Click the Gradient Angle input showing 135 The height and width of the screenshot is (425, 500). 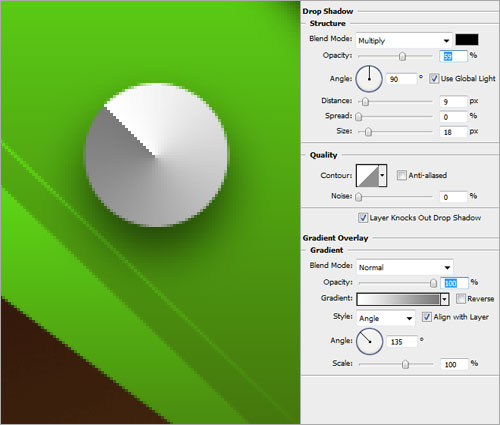[402, 342]
